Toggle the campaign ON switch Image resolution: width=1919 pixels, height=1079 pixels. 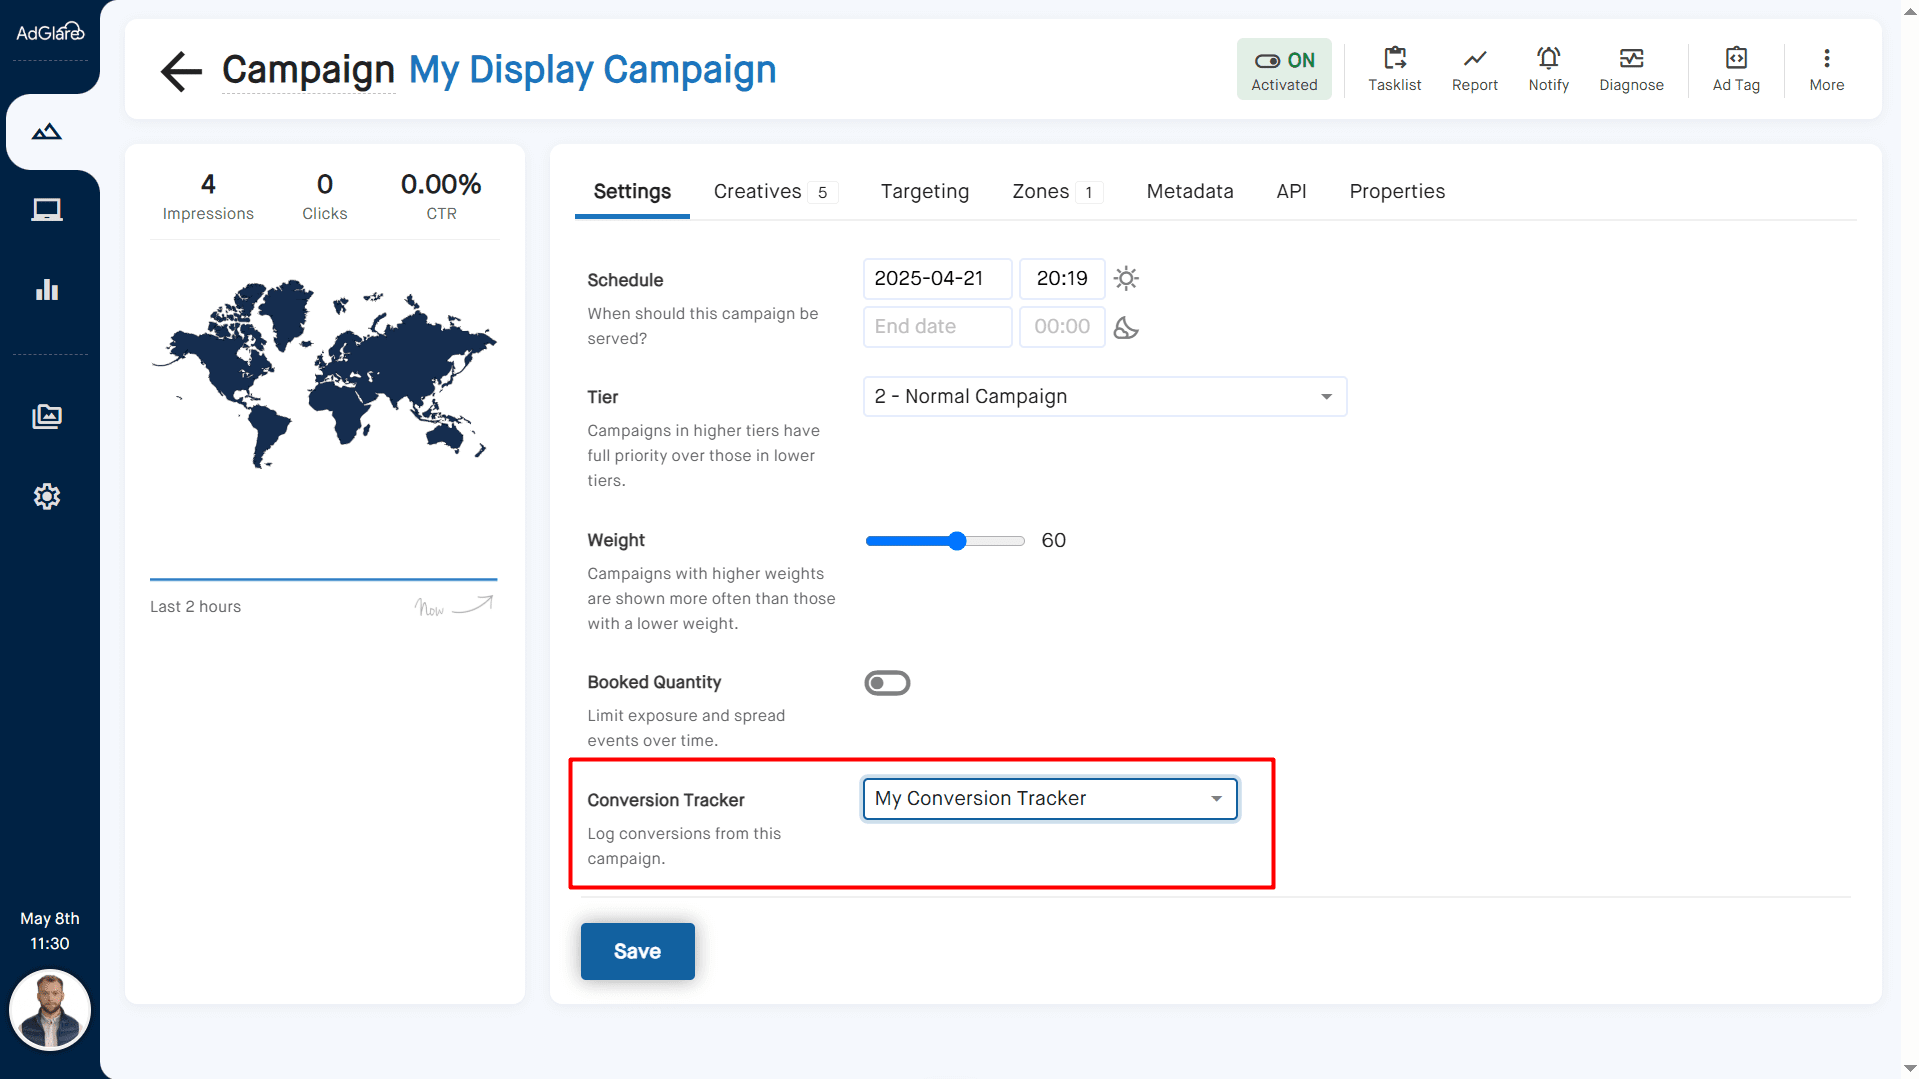point(1284,68)
